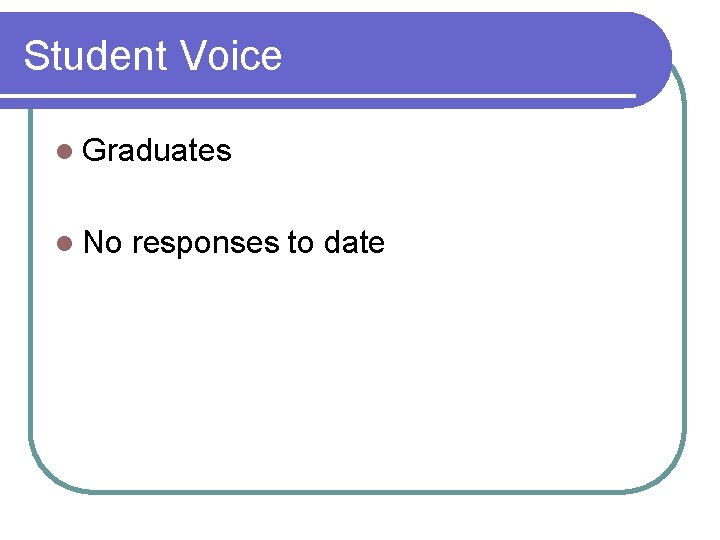The height and width of the screenshot is (540, 720).
Task: Click the teal border's right edge
Action: [x=684, y=276]
